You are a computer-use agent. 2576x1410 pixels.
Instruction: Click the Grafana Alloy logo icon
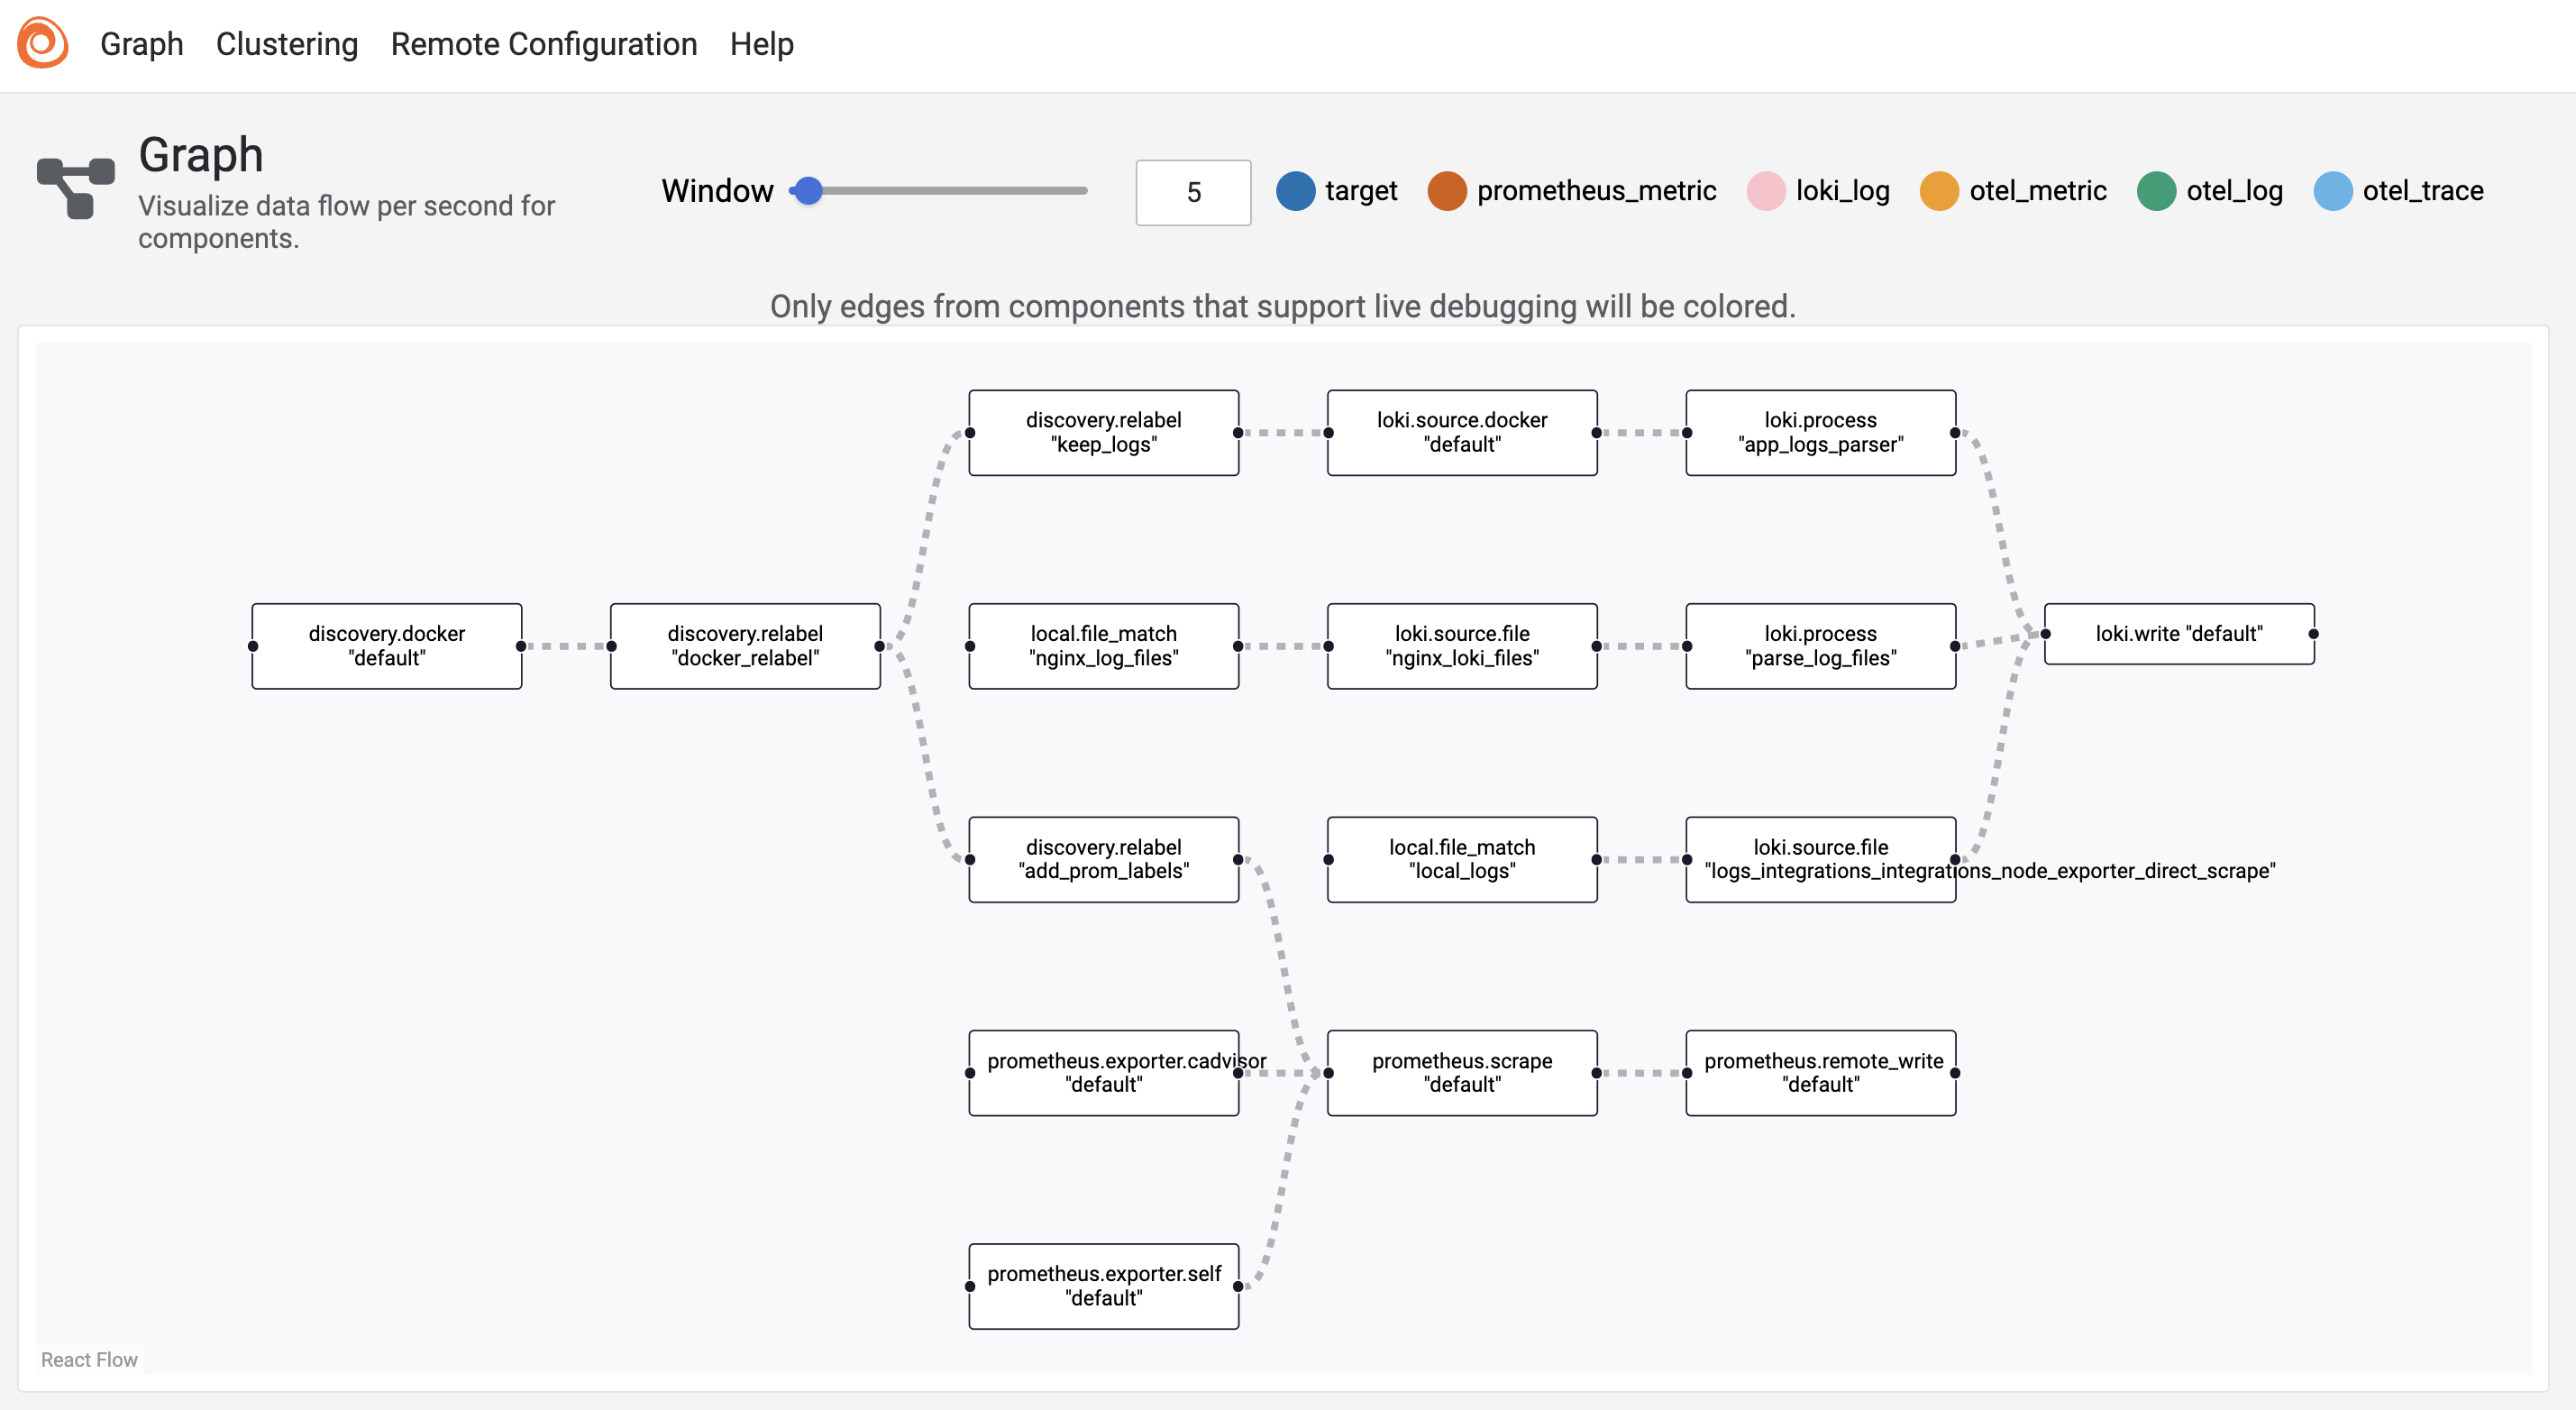[43, 43]
